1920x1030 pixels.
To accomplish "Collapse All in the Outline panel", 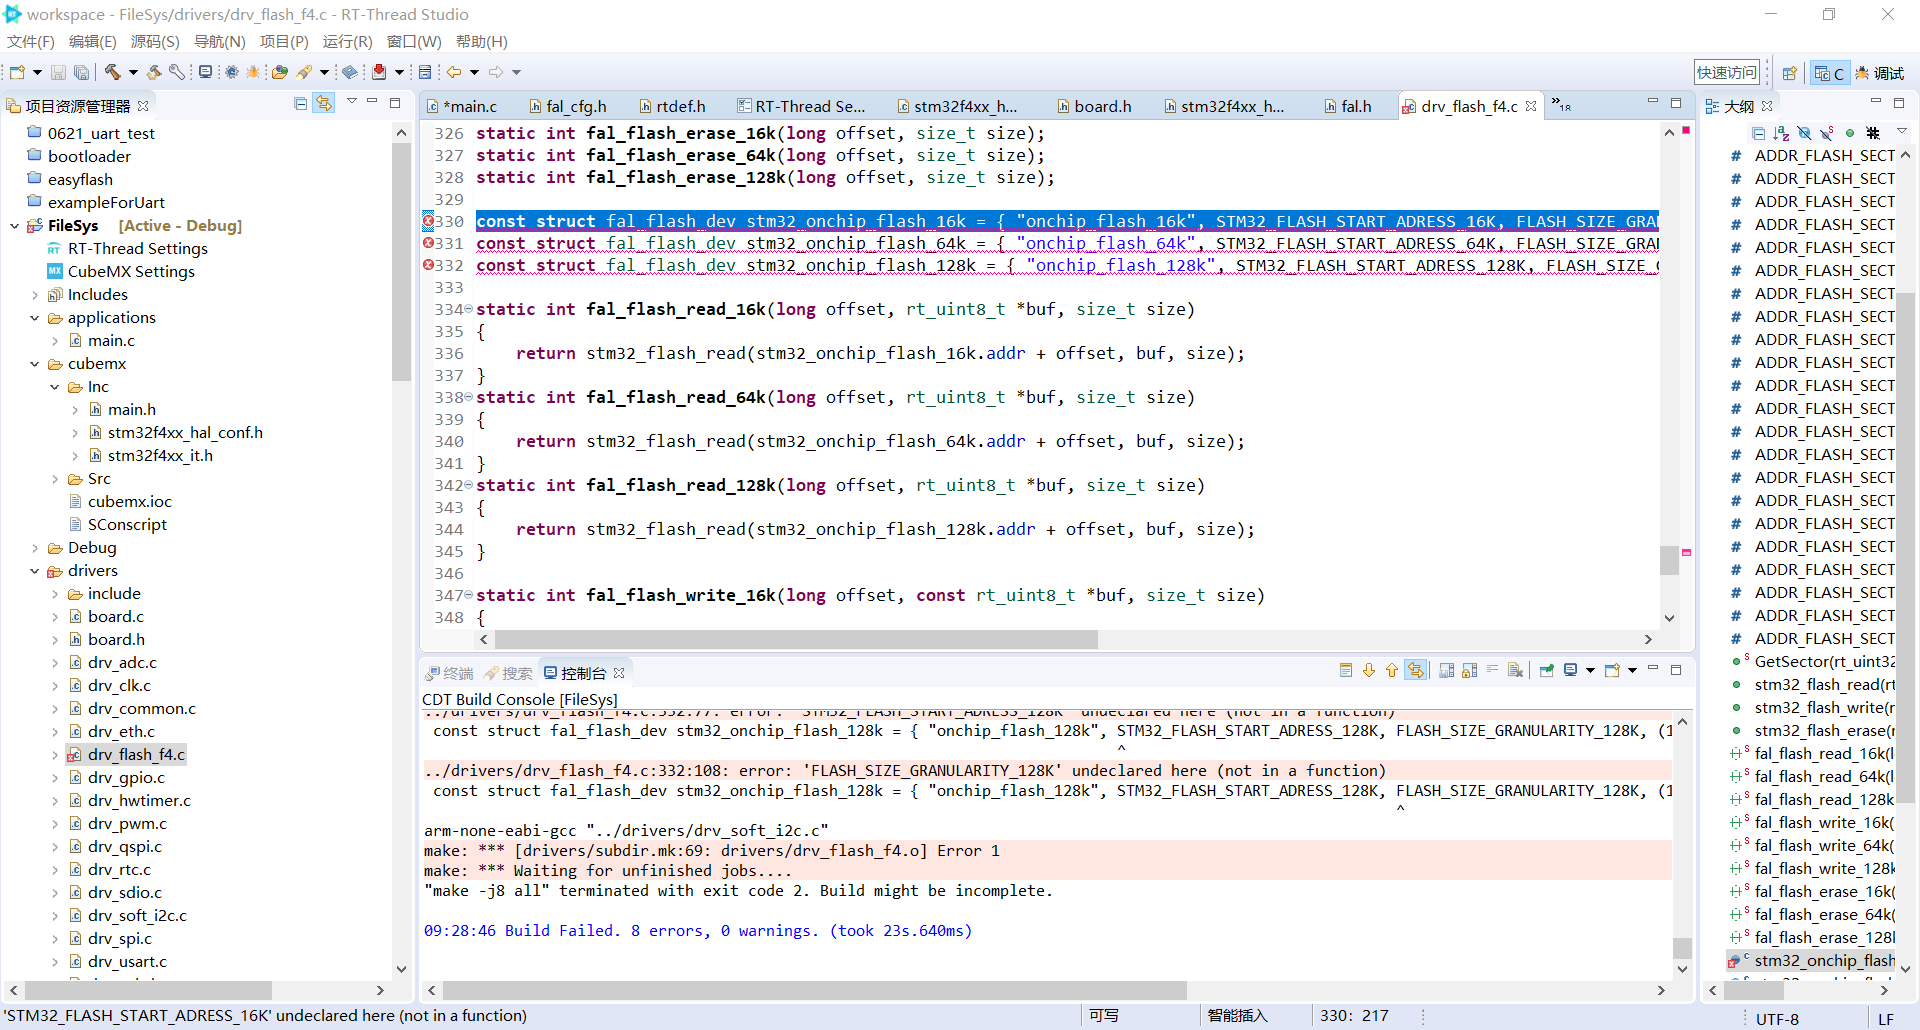I will point(1758,133).
